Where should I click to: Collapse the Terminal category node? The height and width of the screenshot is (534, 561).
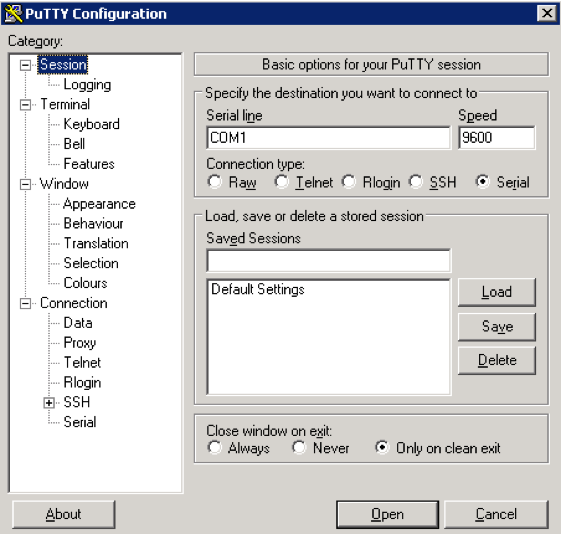click(25, 105)
